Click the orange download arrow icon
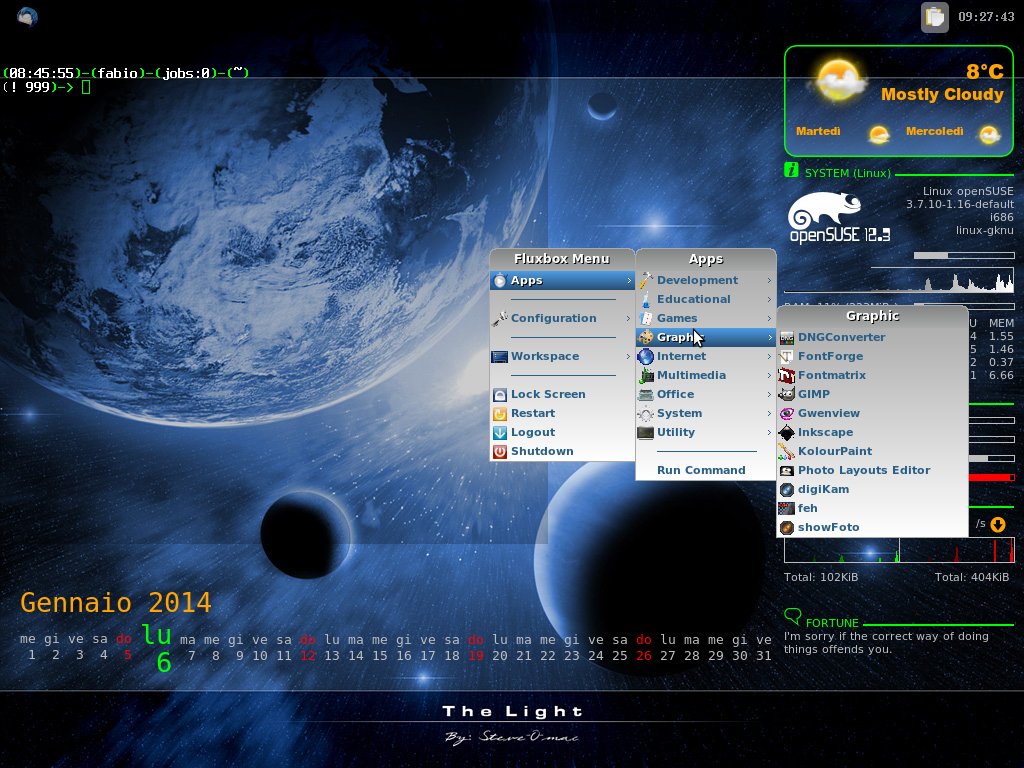 [998, 524]
